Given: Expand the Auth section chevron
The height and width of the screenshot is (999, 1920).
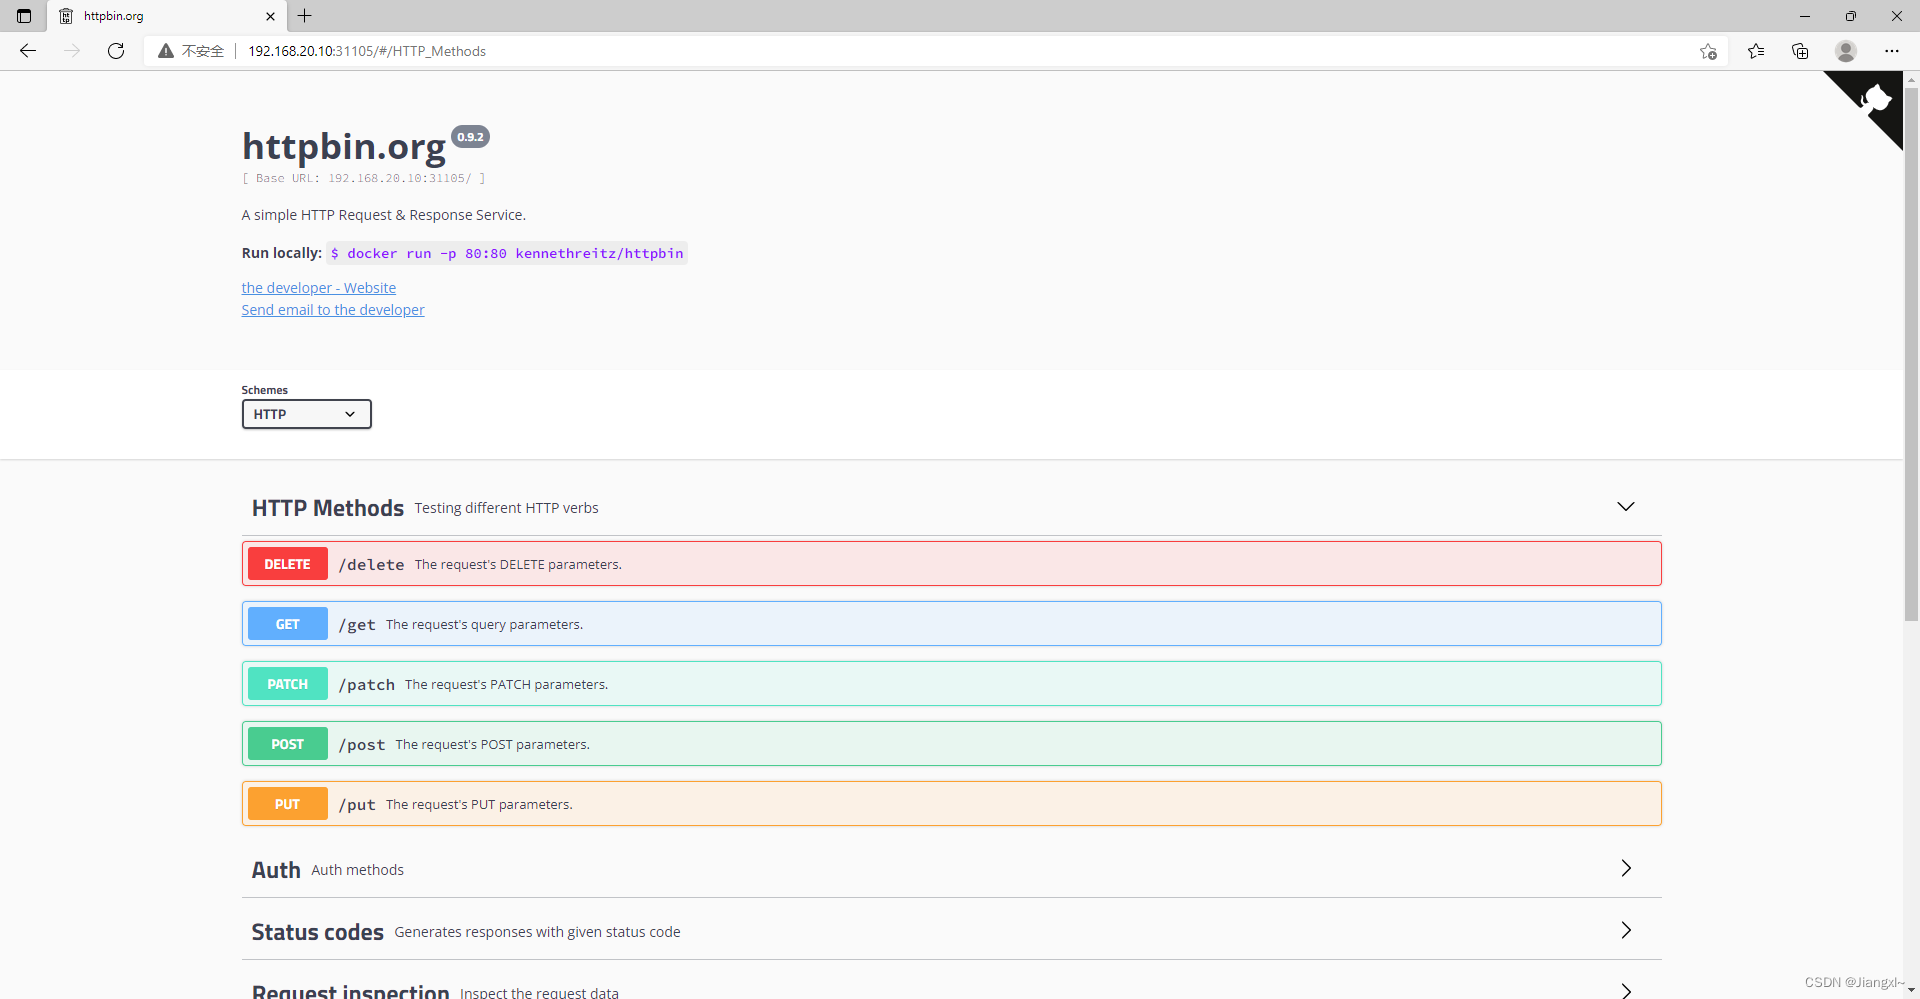Looking at the screenshot, I should click(1626, 868).
